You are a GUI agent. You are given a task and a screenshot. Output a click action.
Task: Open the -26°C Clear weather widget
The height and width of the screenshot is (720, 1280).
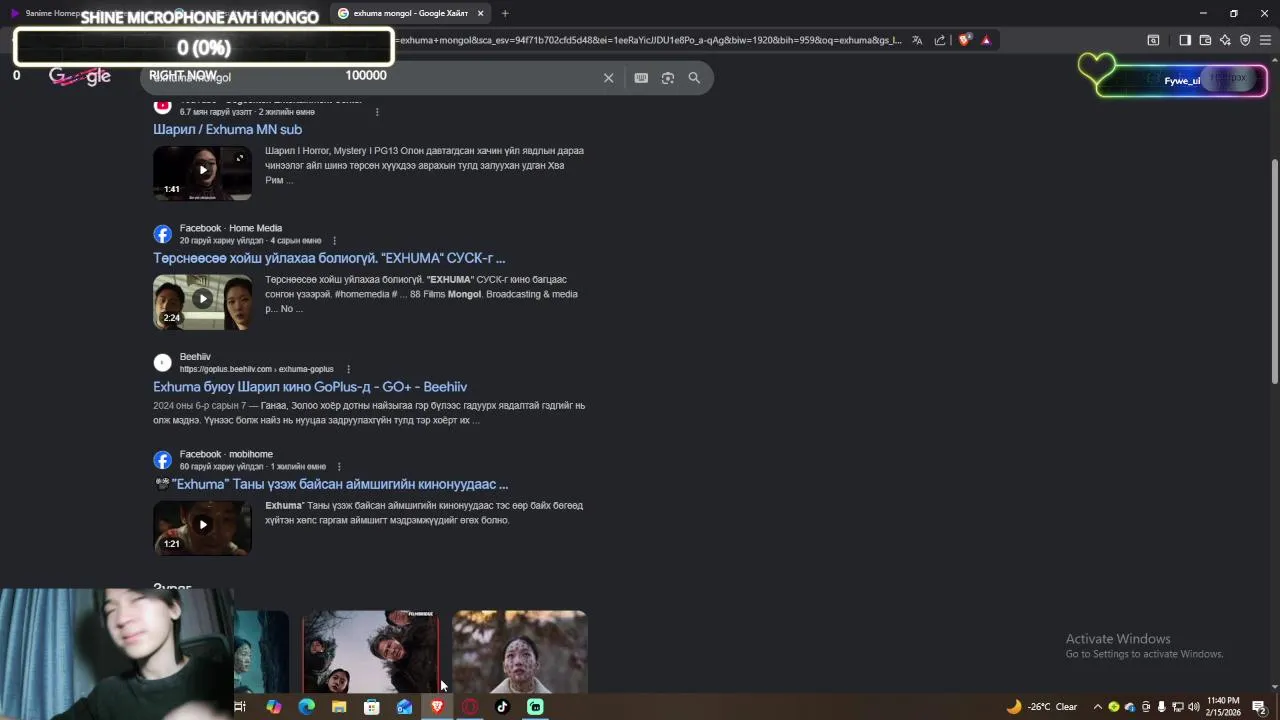[x=1042, y=707]
